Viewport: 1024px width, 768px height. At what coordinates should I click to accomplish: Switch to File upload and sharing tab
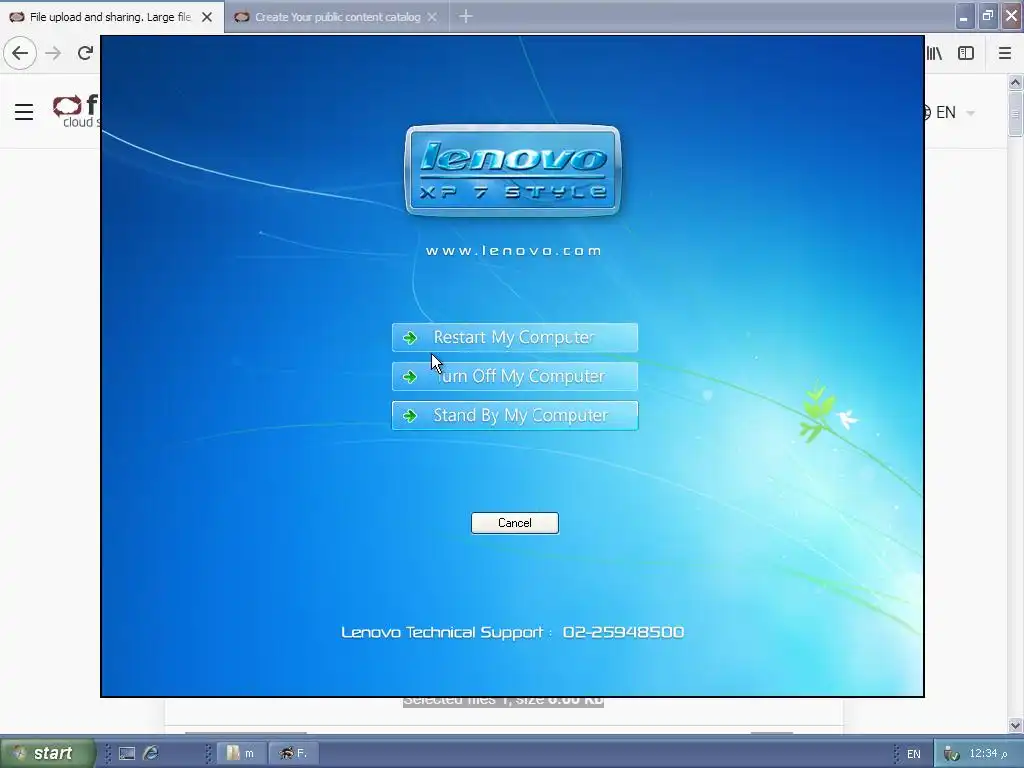click(x=110, y=17)
